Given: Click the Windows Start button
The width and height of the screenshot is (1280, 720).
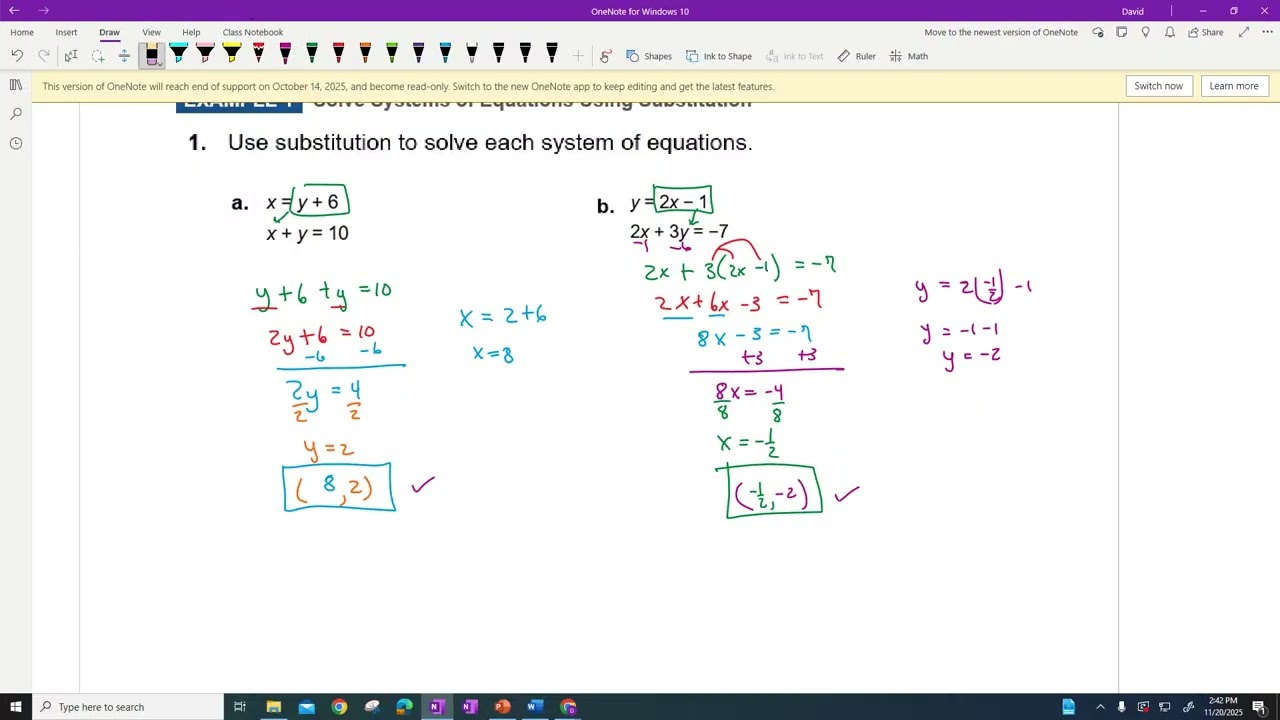Looking at the screenshot, I should (16, 707).
